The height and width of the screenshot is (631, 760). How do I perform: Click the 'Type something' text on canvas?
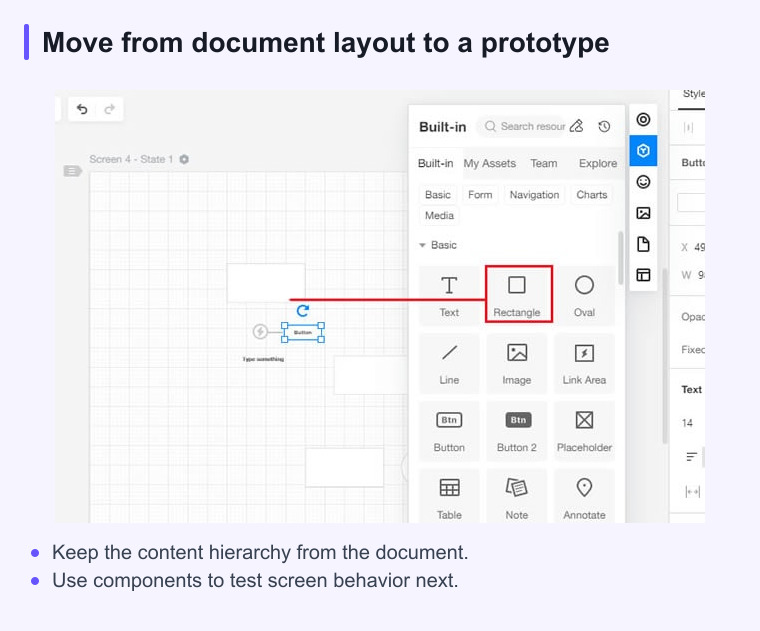[263, 359]
